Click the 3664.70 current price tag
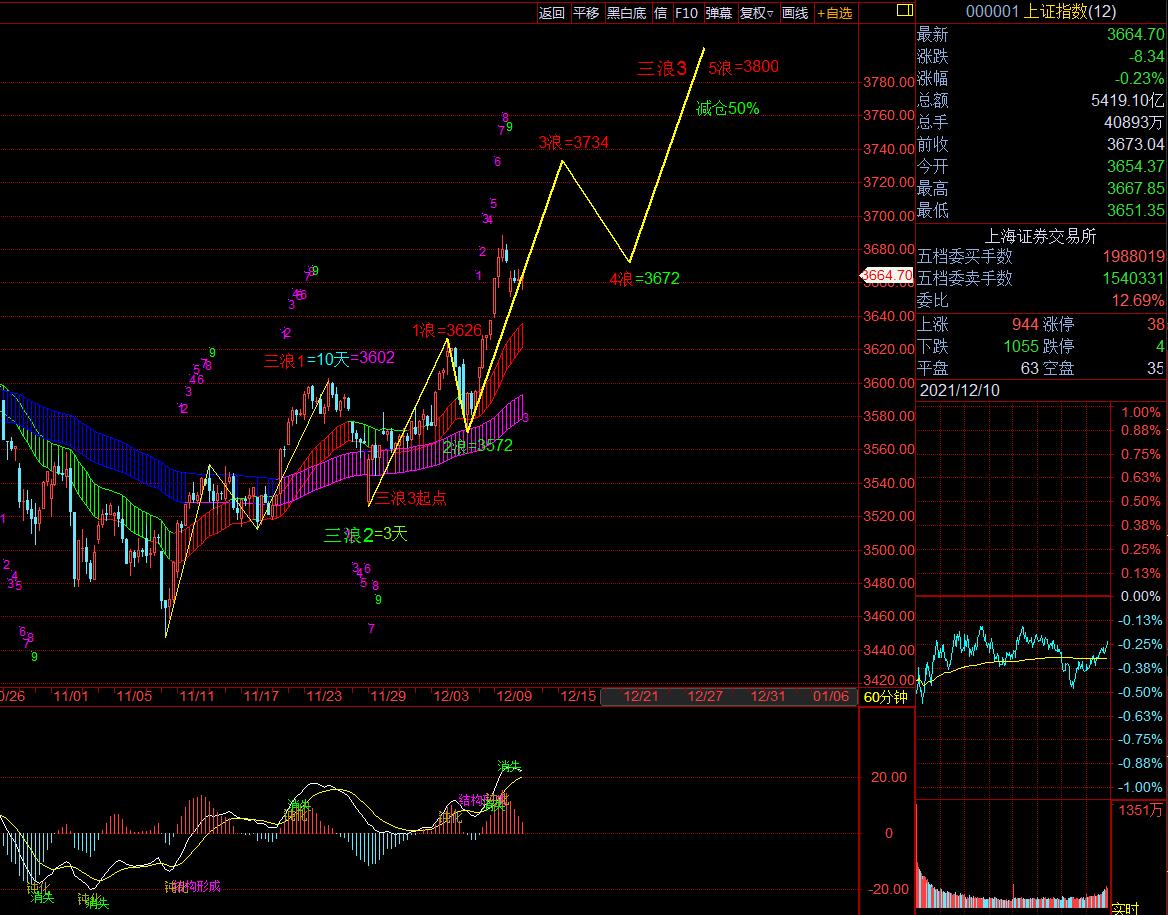The height and width of the screenshot is (915, 1168). [886, 275]
